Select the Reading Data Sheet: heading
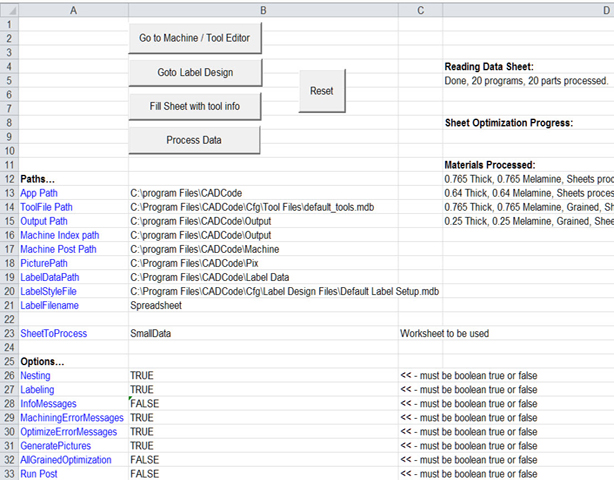The width and height of the screenshot is (614, 480). point(489,67)
